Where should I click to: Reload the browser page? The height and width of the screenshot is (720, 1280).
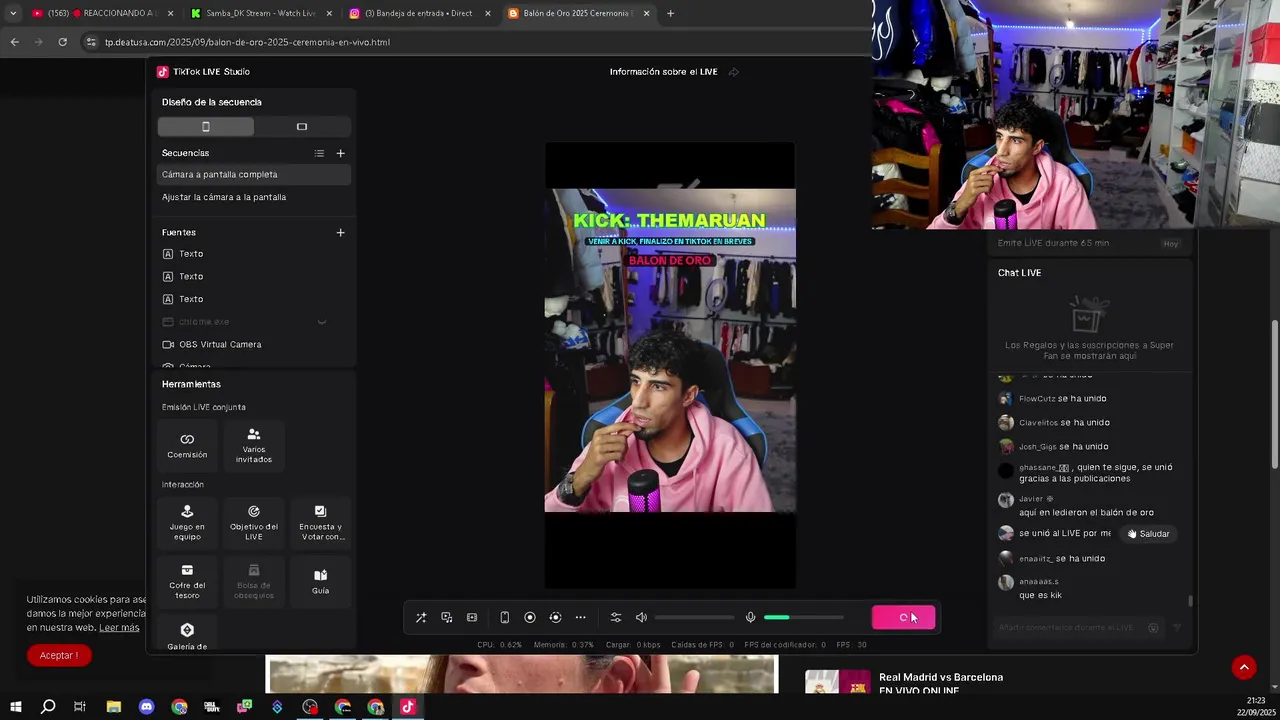point(62,42)
